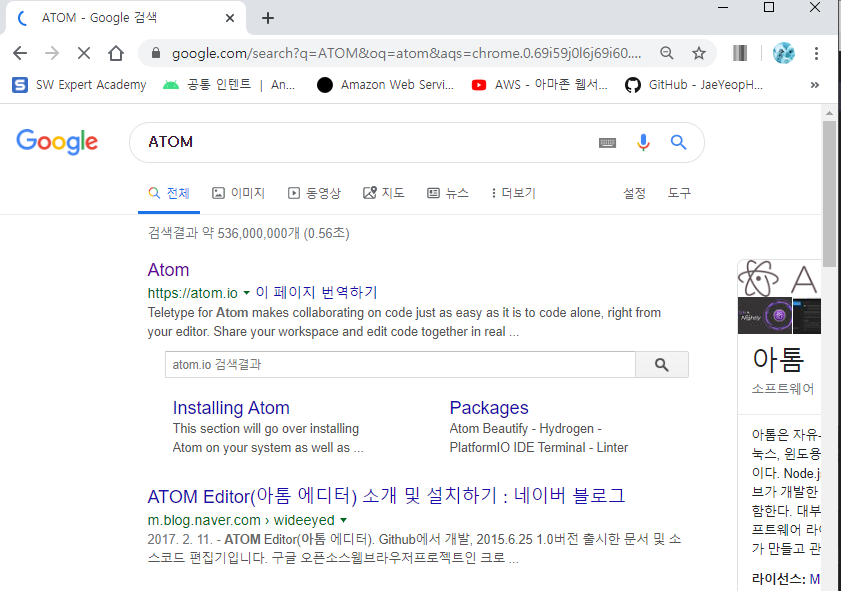Click the atom.io 검색결과 input field
Viewport: 841px width, 591px height.
(400, 365)
